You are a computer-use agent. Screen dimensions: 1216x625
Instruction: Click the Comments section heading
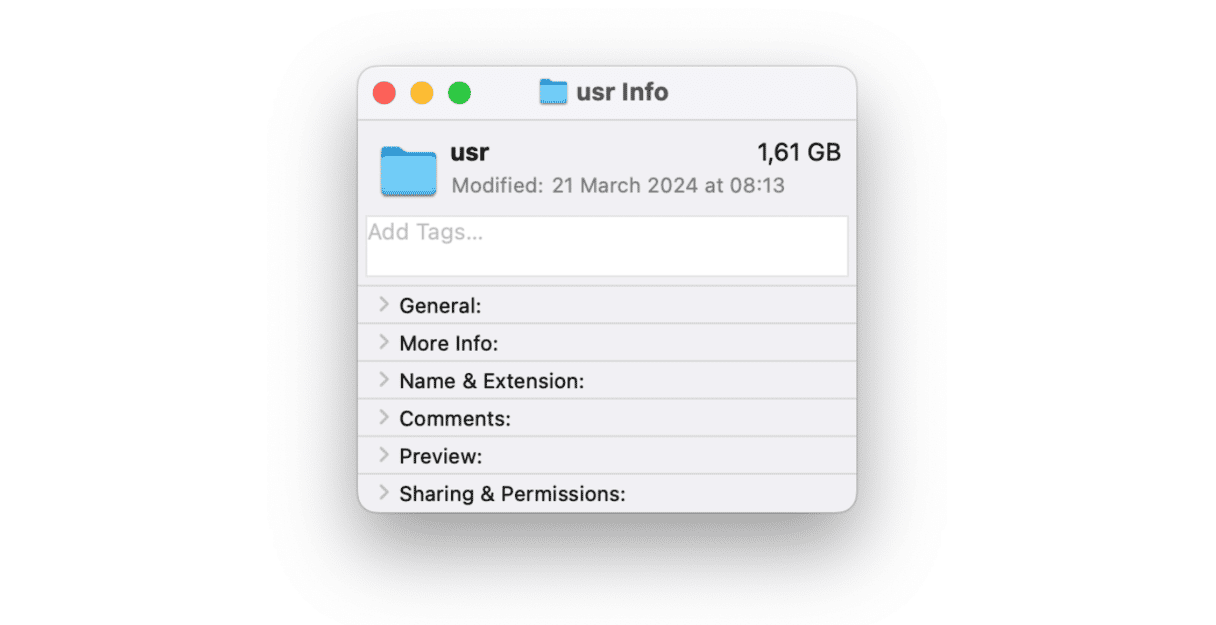pyautogui.click(x=455, y=419)
